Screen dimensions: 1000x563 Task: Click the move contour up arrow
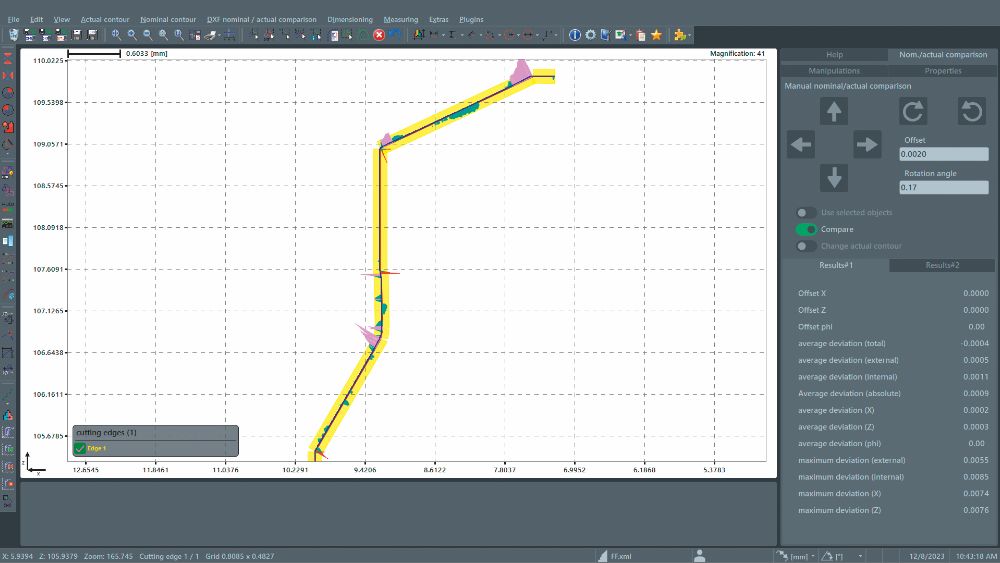click(x=834, y=112)
